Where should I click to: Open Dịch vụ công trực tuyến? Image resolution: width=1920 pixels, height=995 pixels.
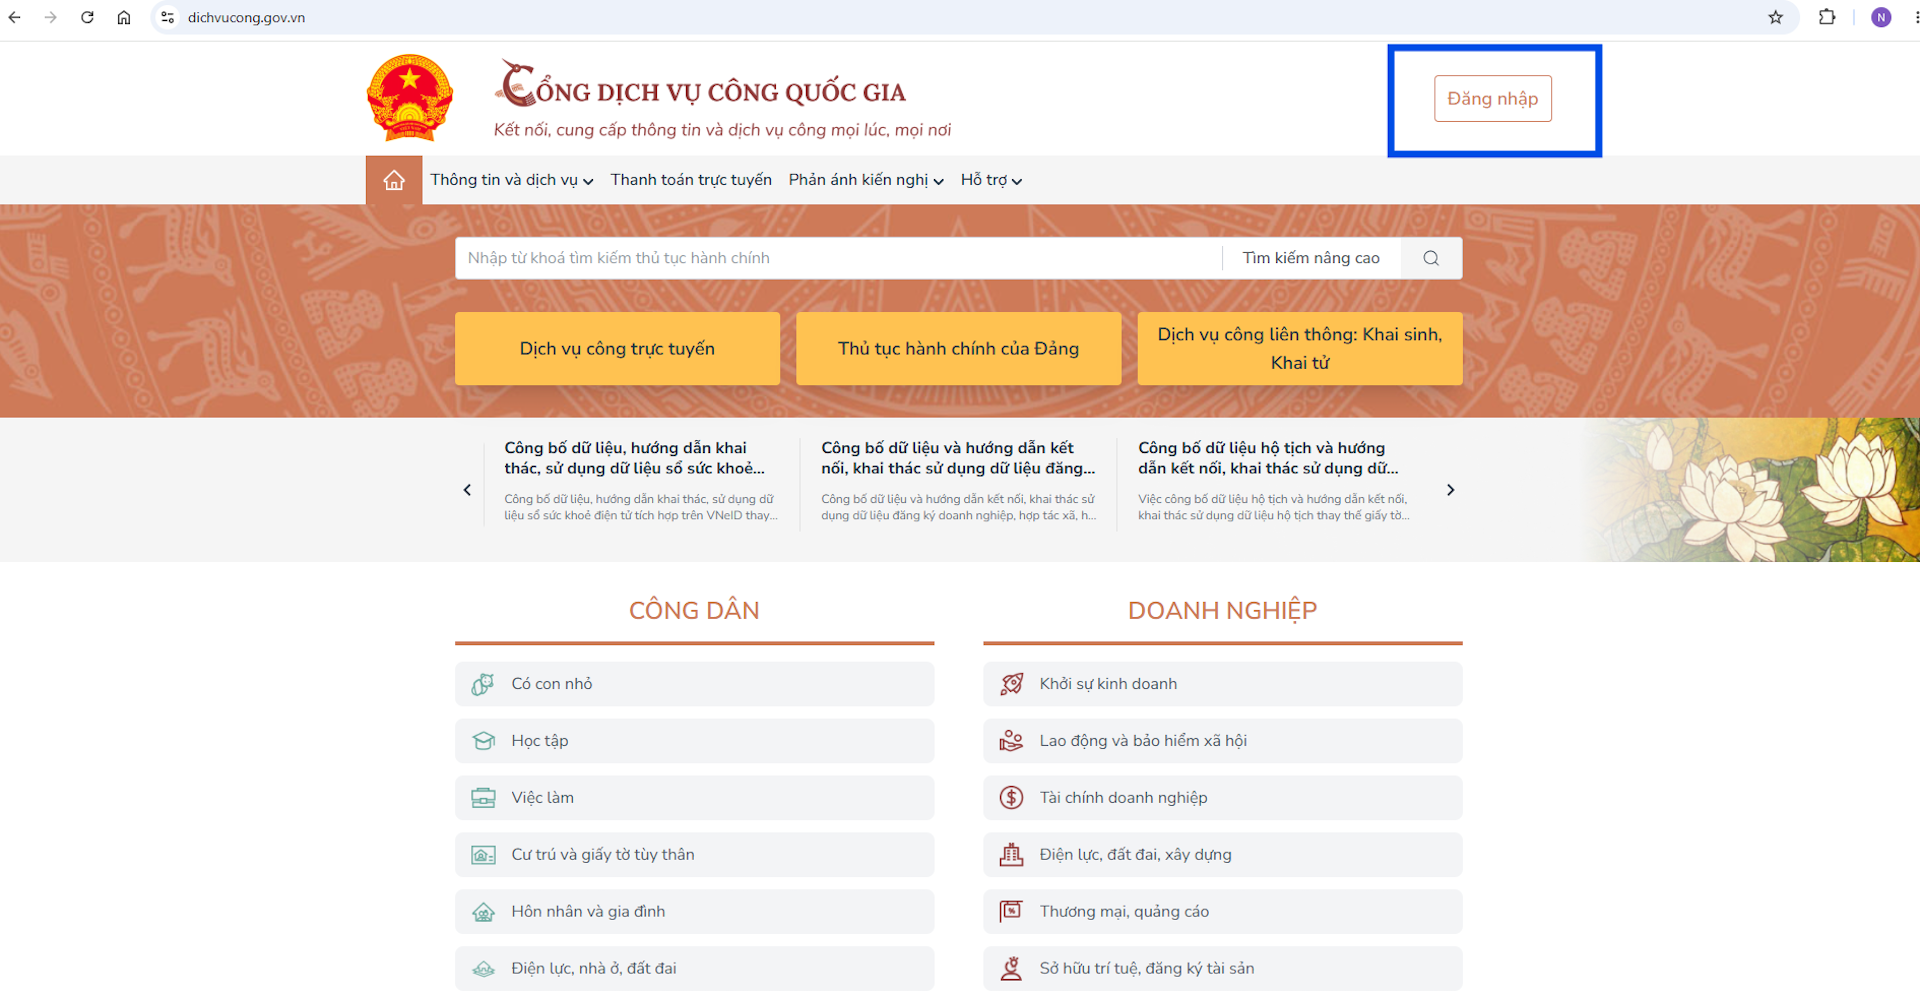point(617,349)
